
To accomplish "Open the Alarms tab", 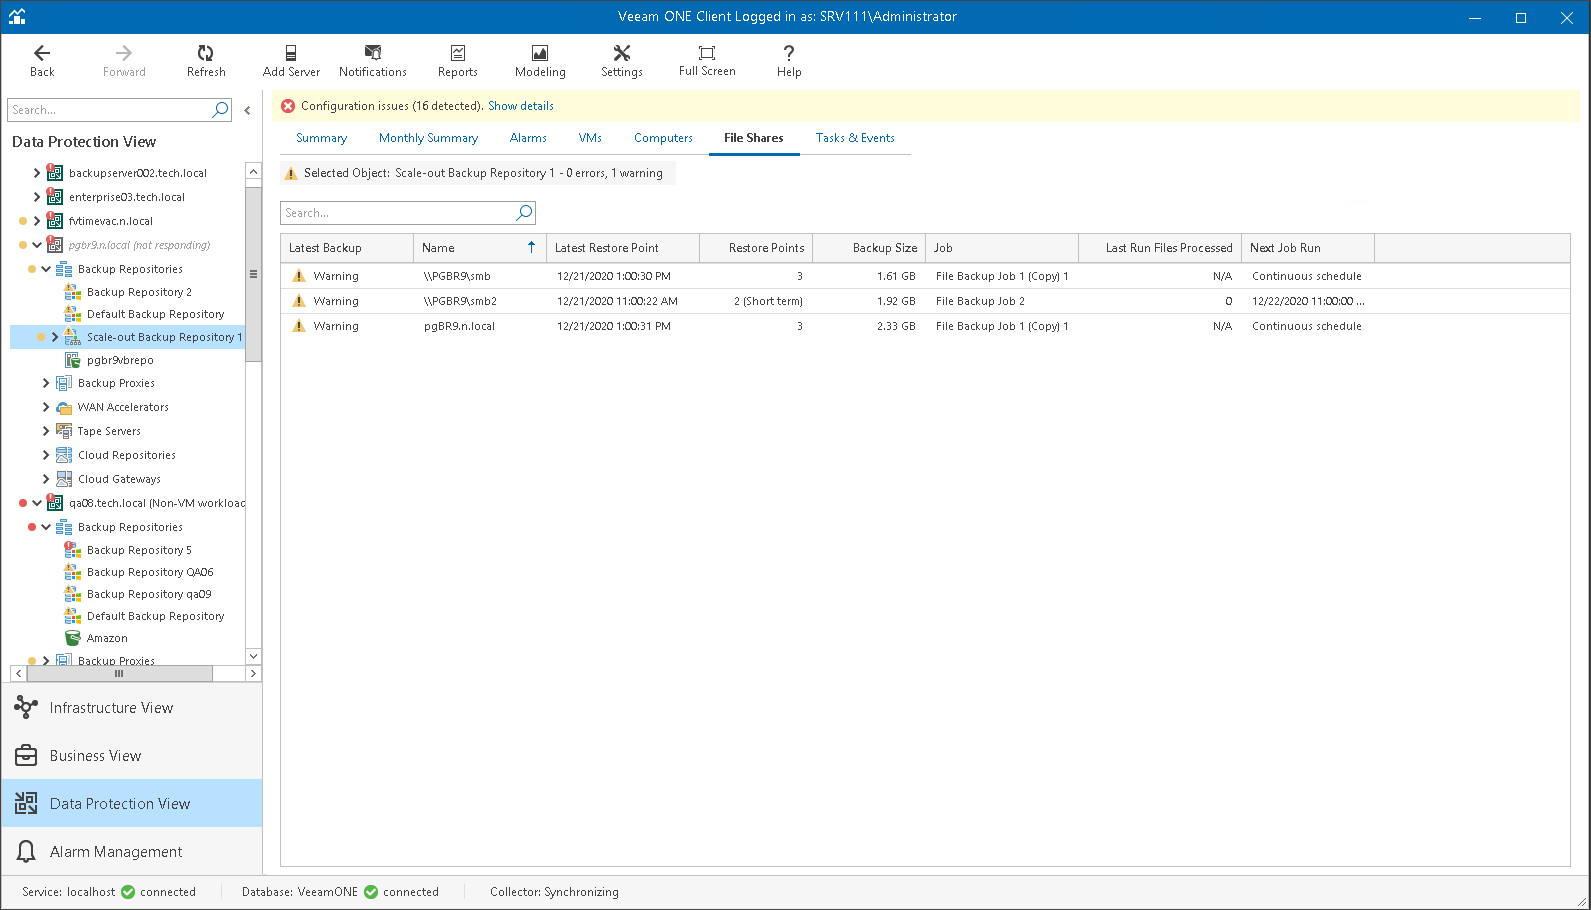I will pyautogui.click(x=528, y=138).
